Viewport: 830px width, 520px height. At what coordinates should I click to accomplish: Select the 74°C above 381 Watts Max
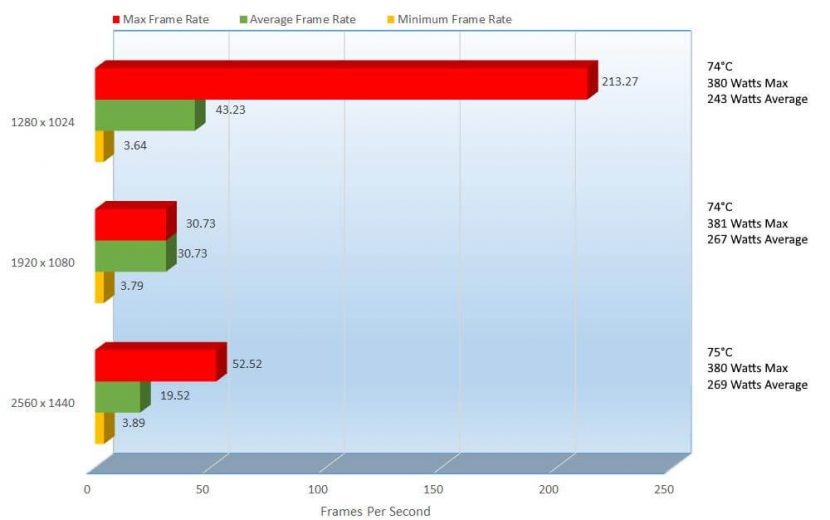719,207
